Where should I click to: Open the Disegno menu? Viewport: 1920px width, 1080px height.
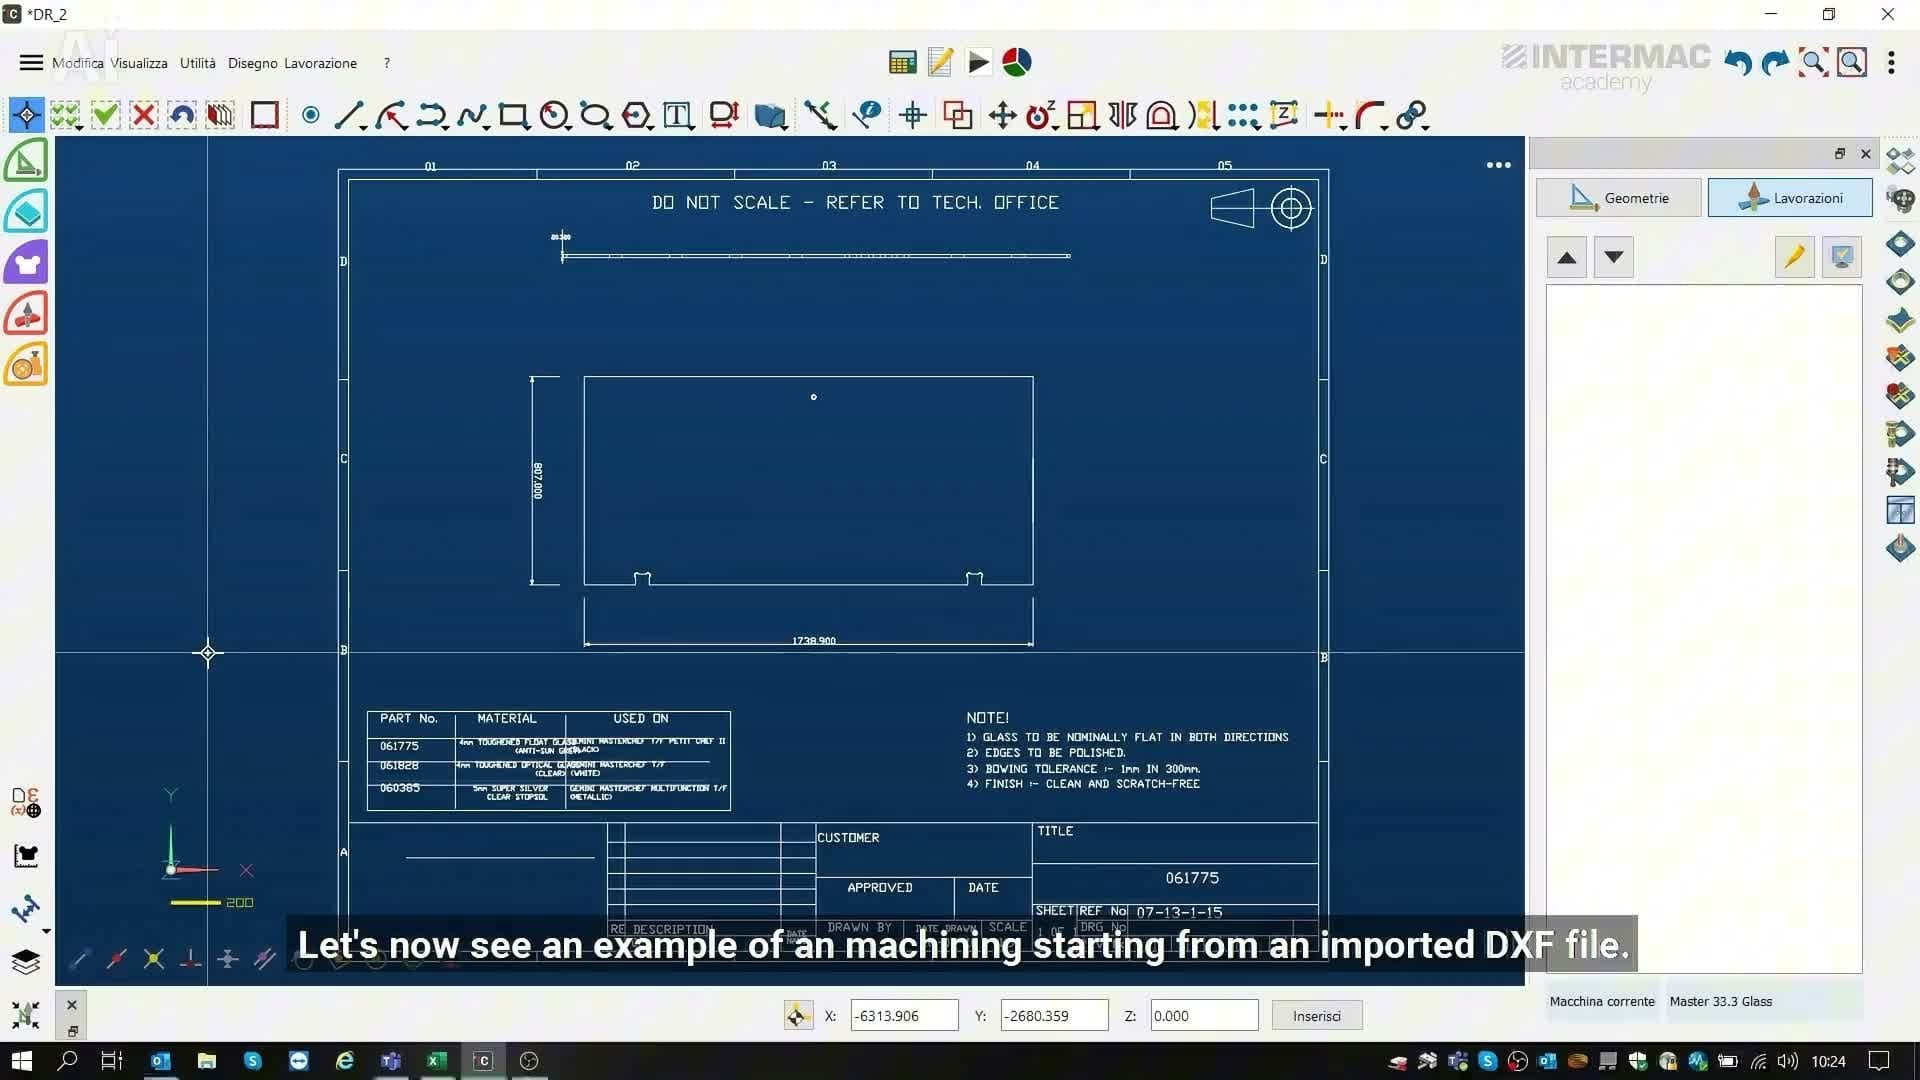253,63
